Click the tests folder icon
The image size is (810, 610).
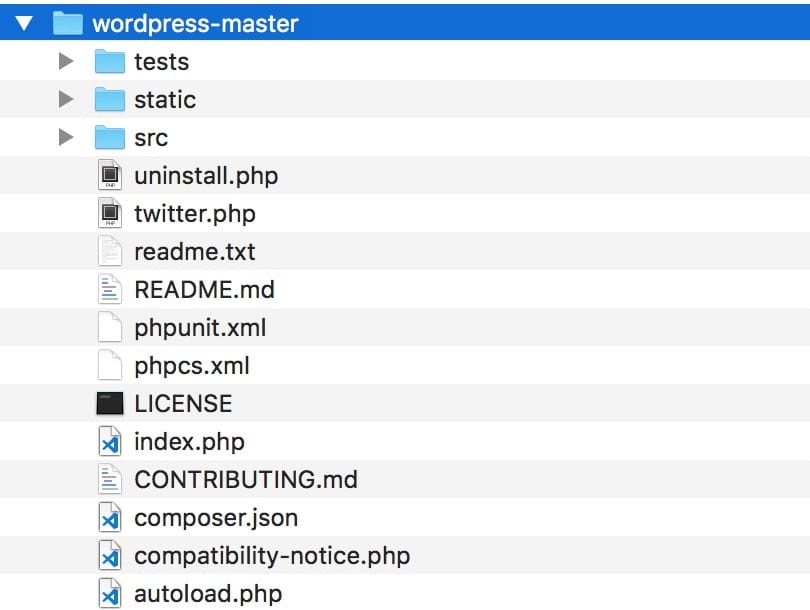tap(109, 62)
